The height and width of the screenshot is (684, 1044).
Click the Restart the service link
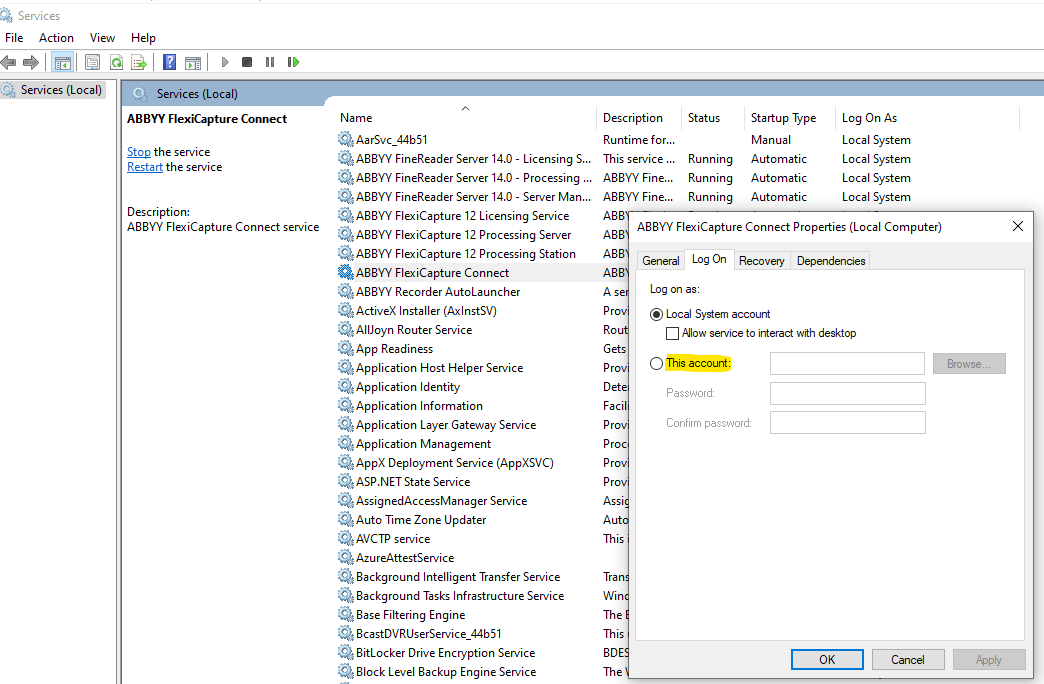pyautogui.click(x=144, y=167)
